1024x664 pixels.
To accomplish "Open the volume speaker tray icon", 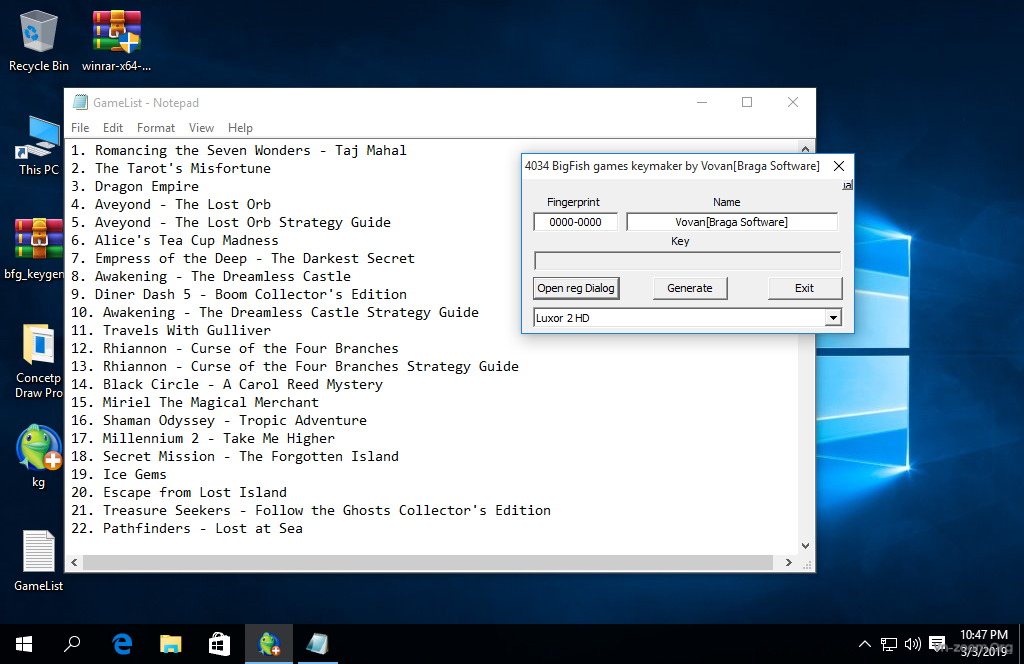I will coord(913,644).
